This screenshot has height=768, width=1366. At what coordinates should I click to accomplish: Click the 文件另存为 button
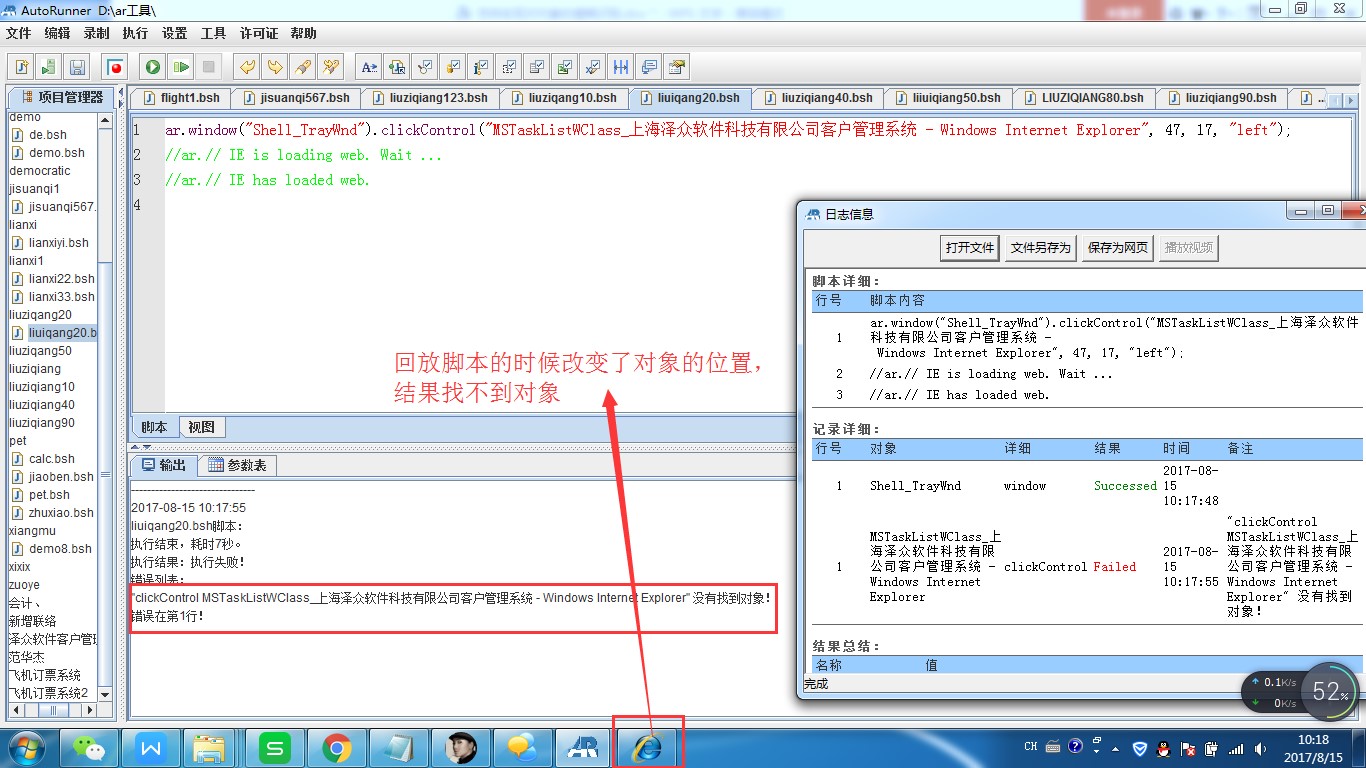coord(1040,248)
